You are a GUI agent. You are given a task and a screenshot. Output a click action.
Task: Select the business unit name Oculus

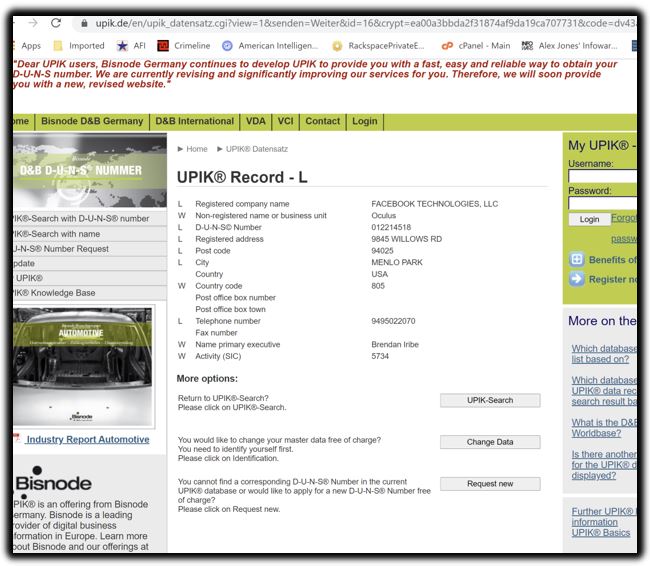(383, 216)
